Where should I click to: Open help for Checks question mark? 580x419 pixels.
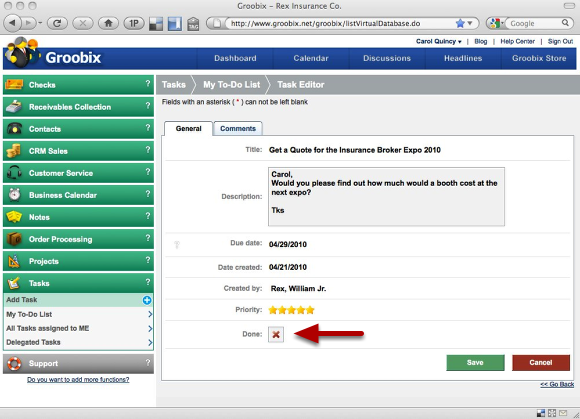pos(148,84)
